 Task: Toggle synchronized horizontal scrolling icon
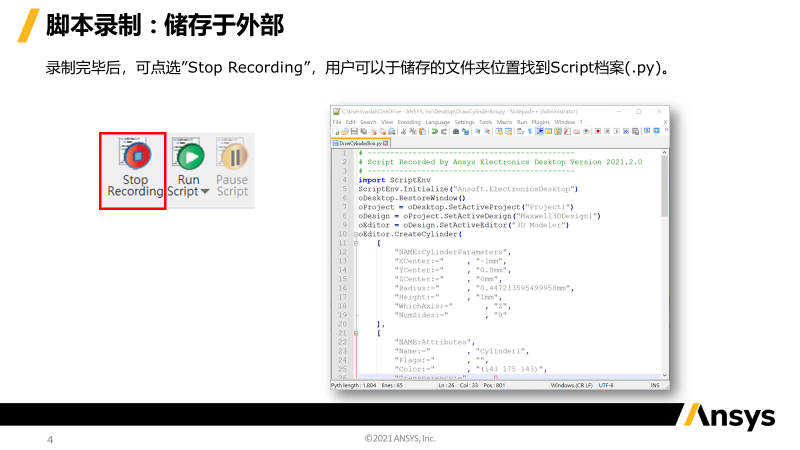[x=509, y=132]
